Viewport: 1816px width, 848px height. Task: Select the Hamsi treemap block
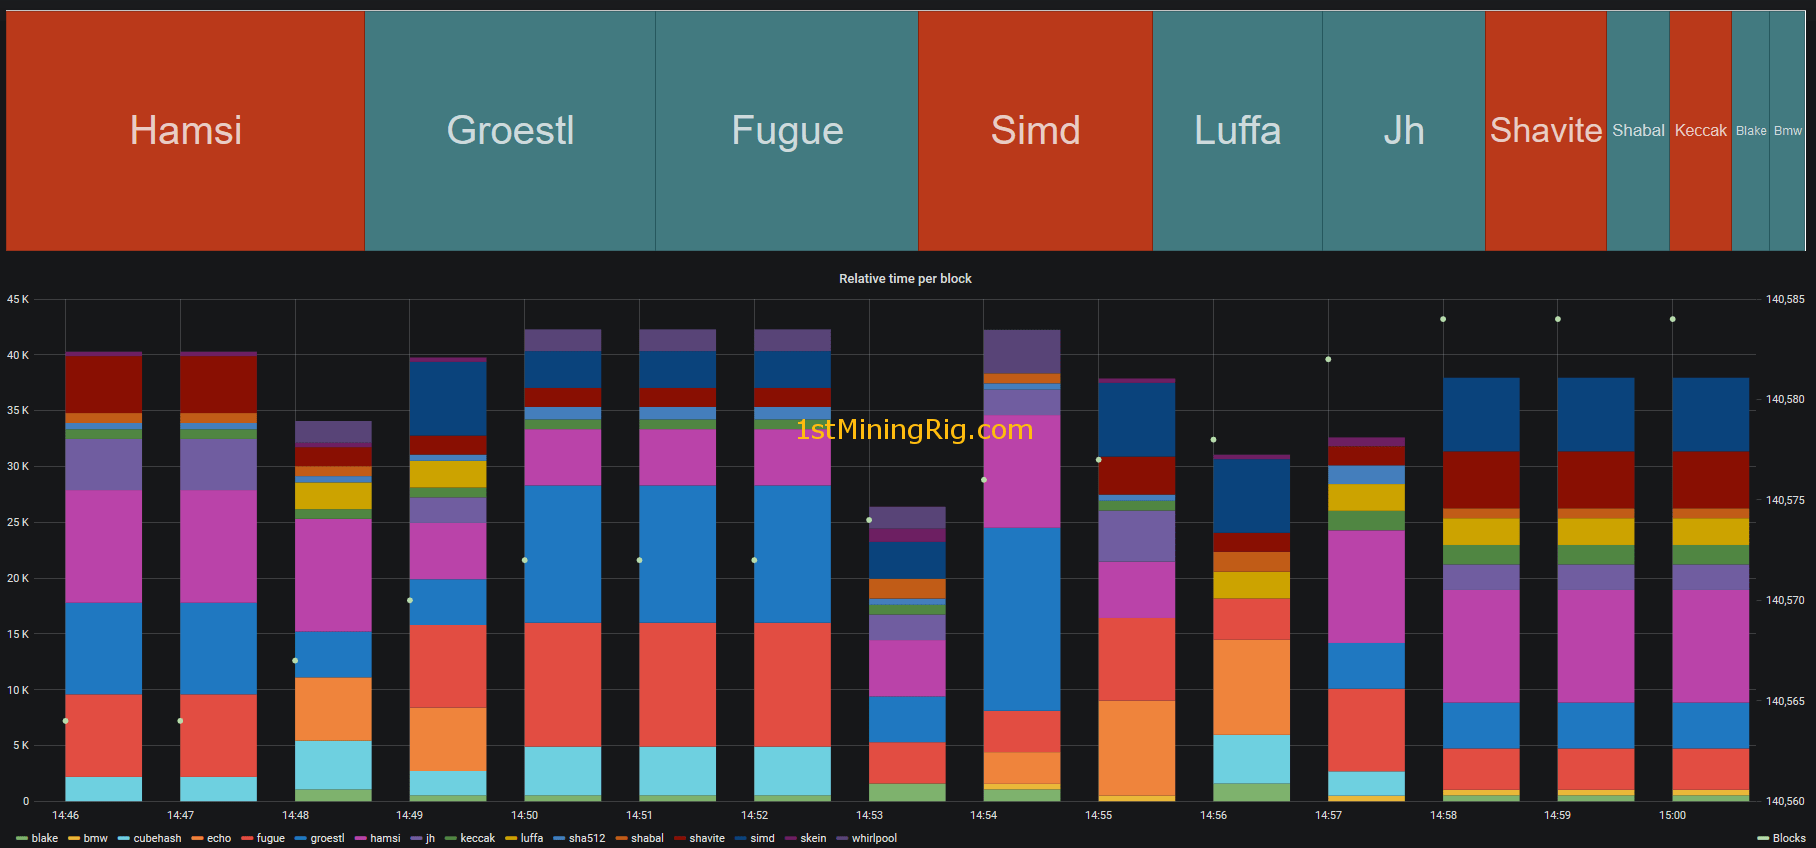tap(185, 130)
